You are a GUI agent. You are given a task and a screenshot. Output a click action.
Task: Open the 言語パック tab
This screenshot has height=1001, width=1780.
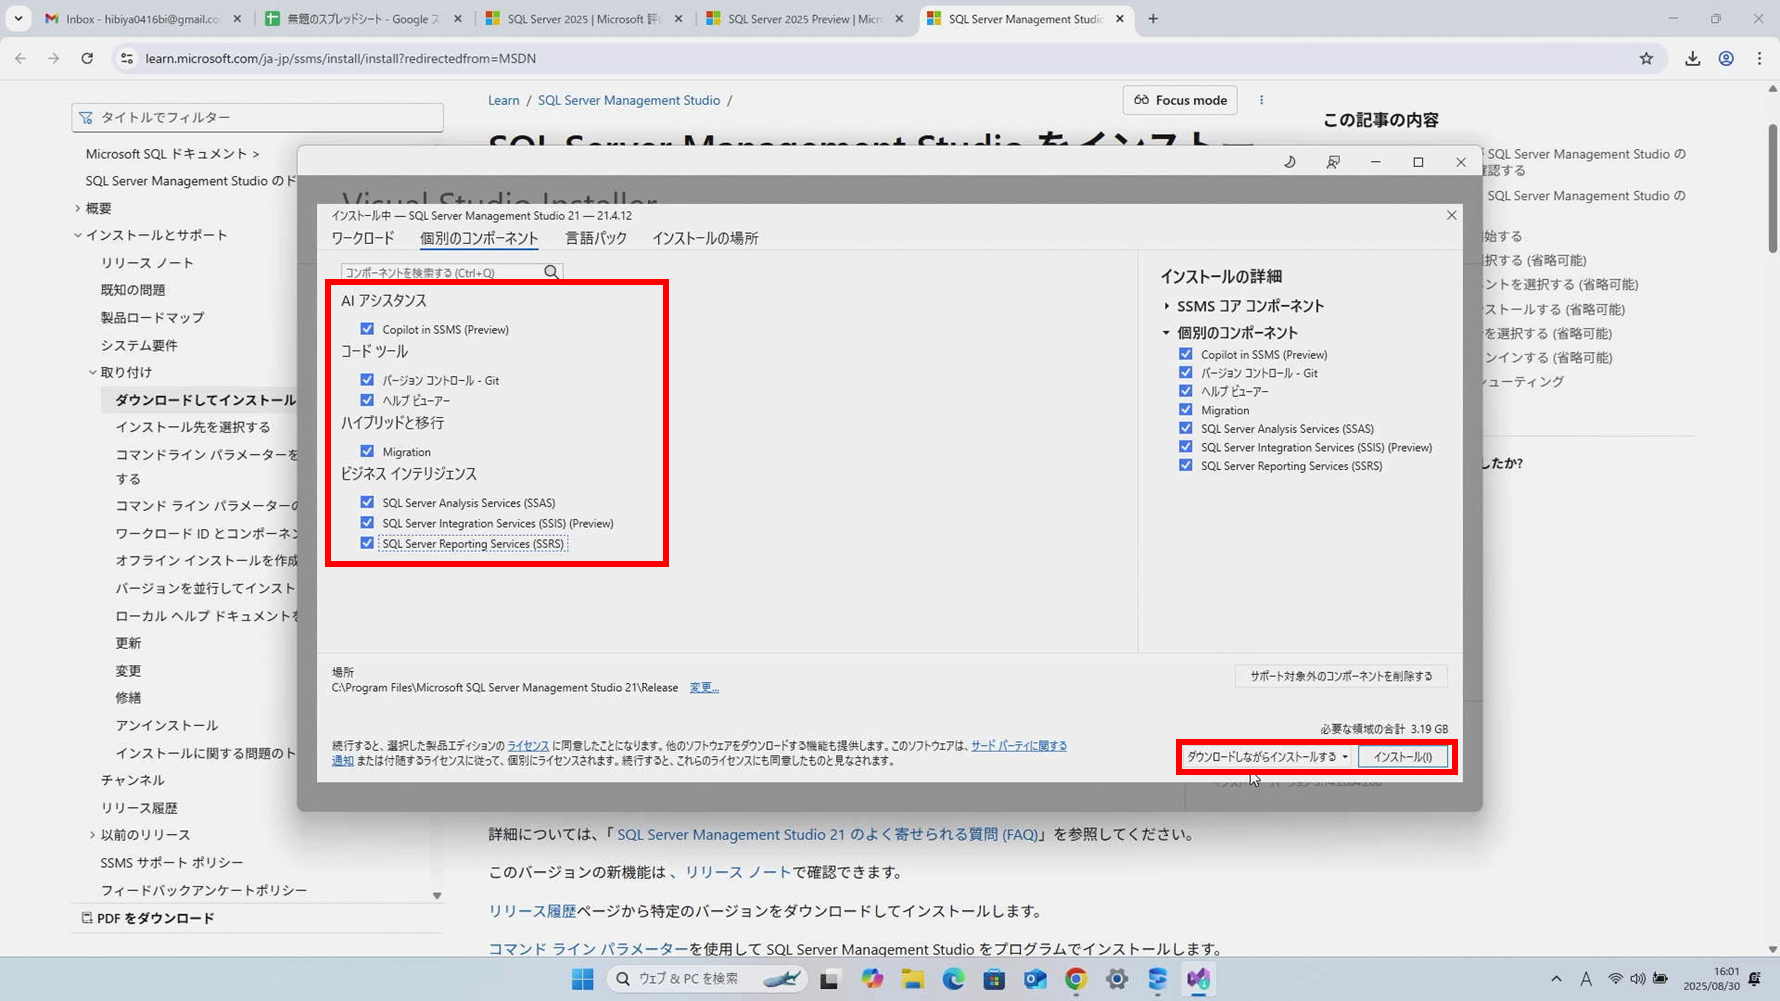595,238
